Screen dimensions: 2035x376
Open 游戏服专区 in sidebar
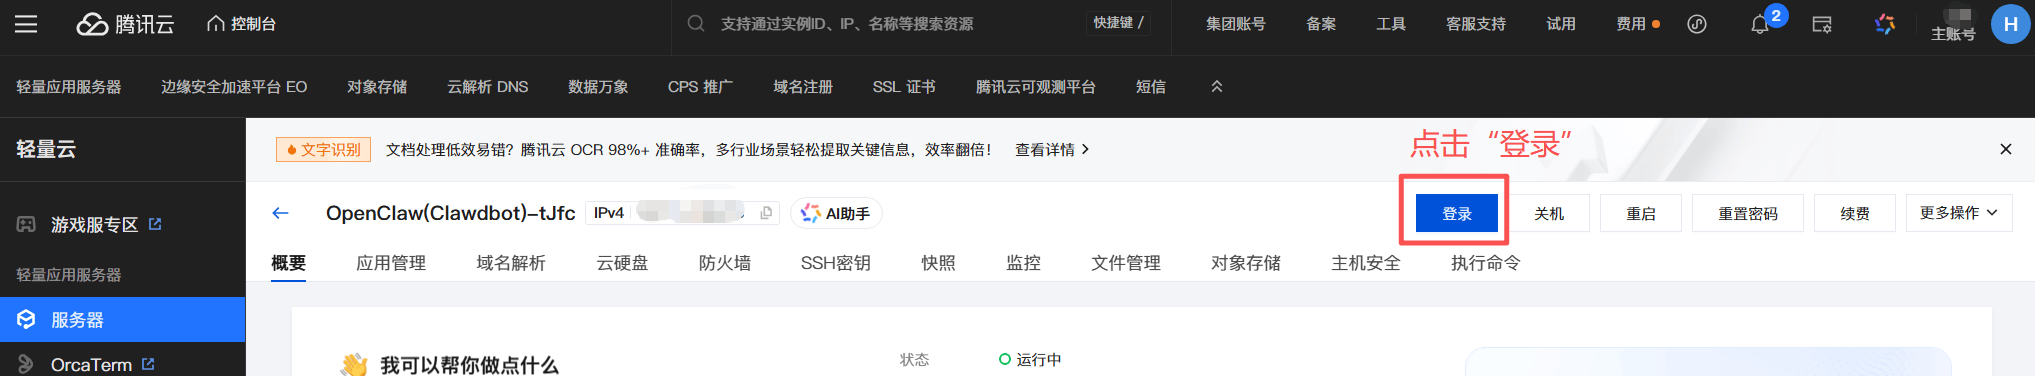pos(94,225)
